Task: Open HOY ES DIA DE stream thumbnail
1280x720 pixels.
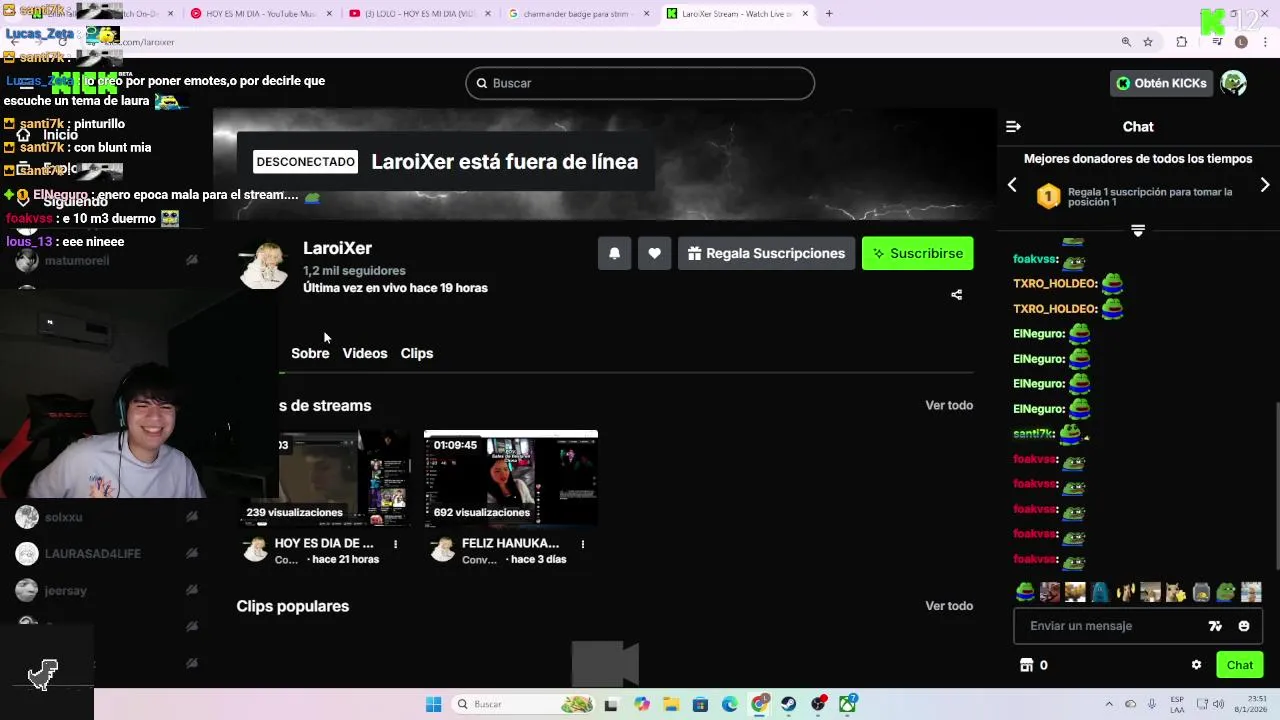Action: pos(325,479)
